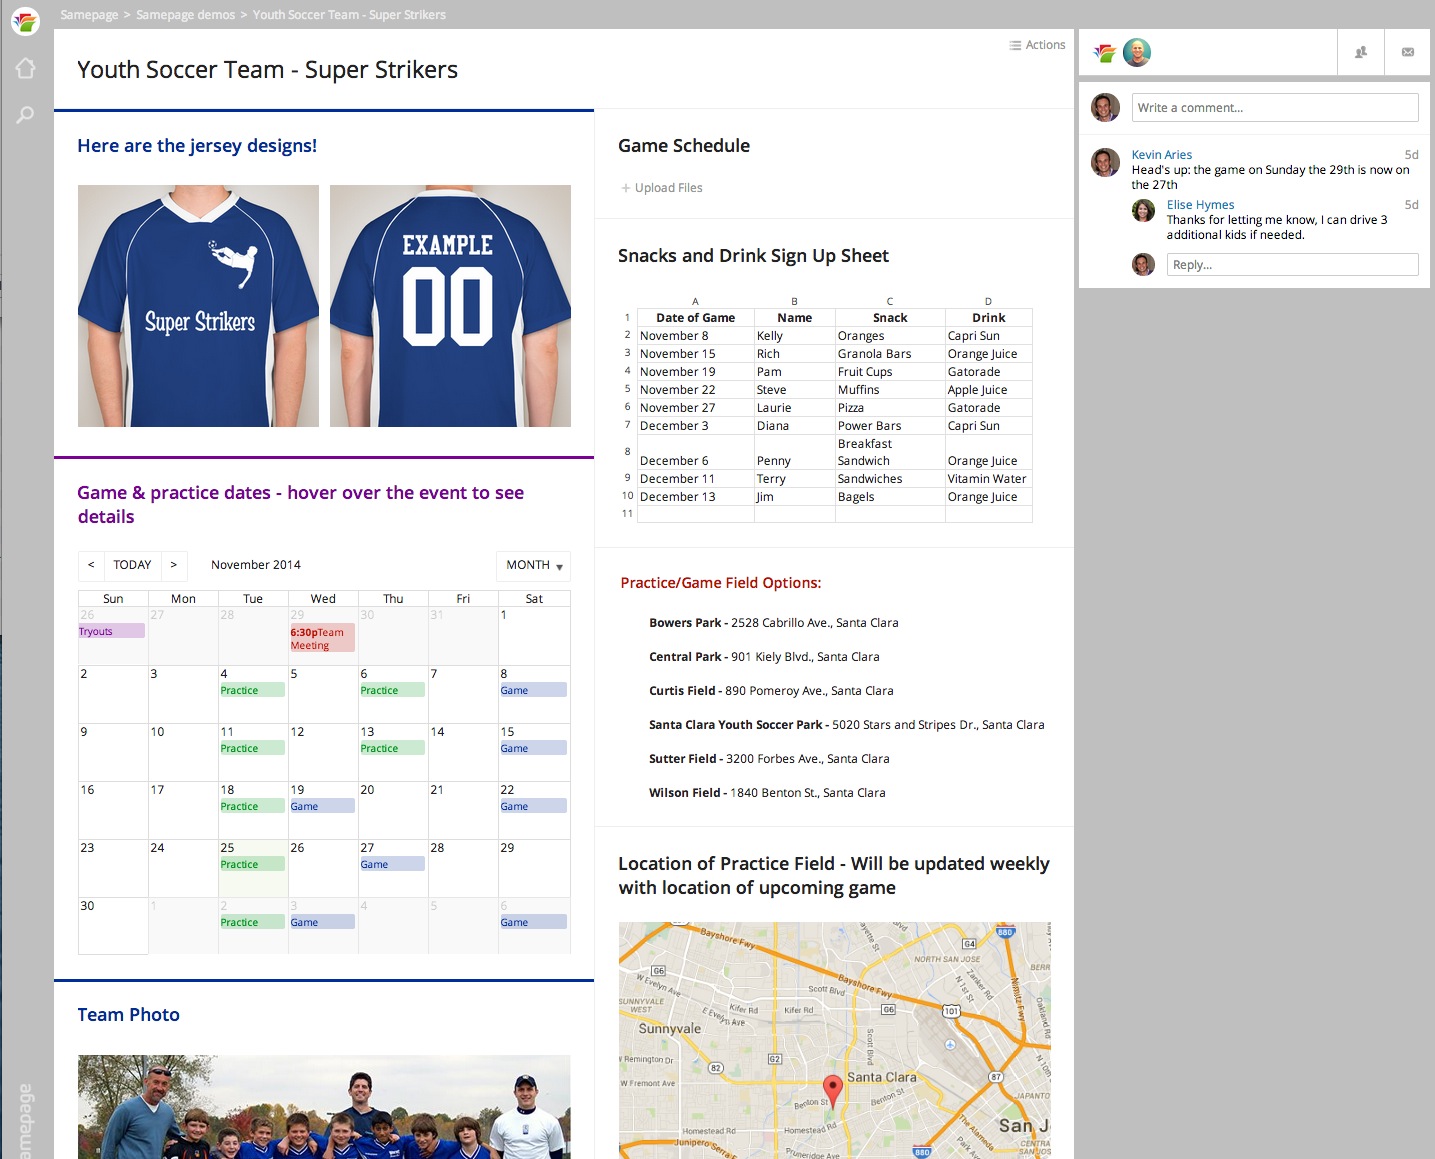1435x1159 pixels.
Task: Go to next month in calendar
Action: point(174,565)
